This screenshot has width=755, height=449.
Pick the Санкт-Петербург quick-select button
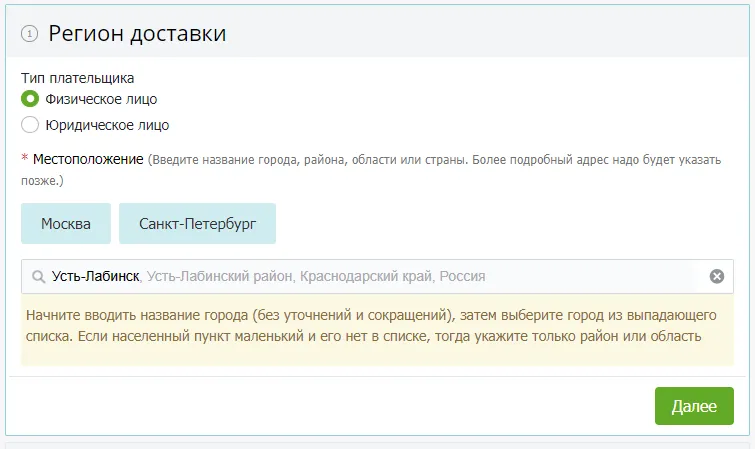197,224
